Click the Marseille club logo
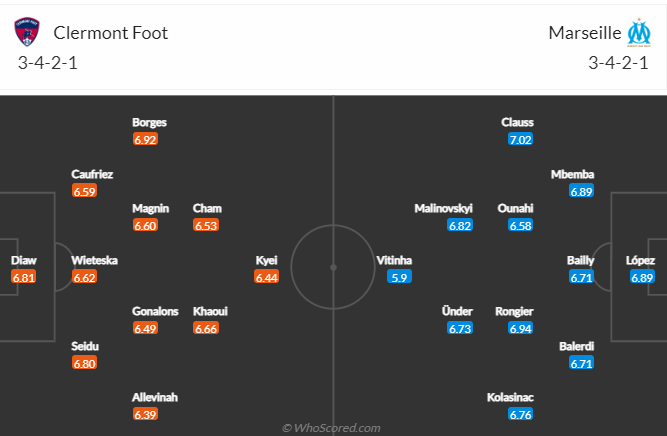Image resolution: width=667 pixels, height=436 pixels. pyautogui.click(x=639, y=32)
